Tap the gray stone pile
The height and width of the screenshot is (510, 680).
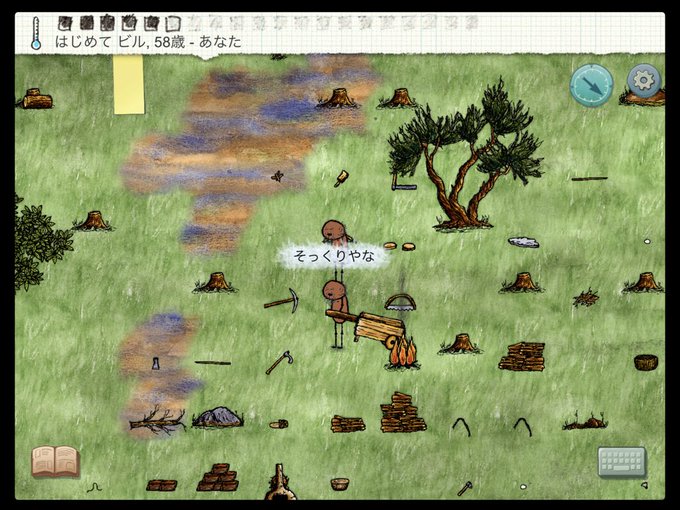point(217,418)
